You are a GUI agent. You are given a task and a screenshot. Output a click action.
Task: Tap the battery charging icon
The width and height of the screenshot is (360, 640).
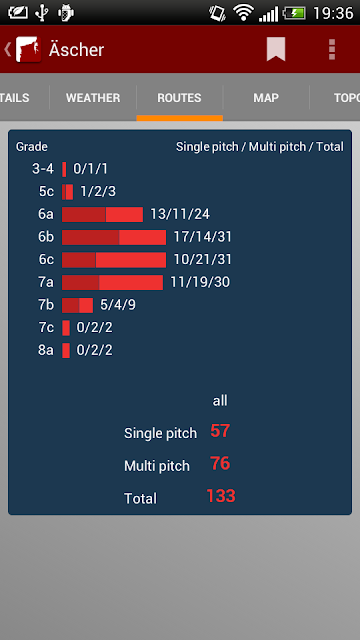pos(295,13)
